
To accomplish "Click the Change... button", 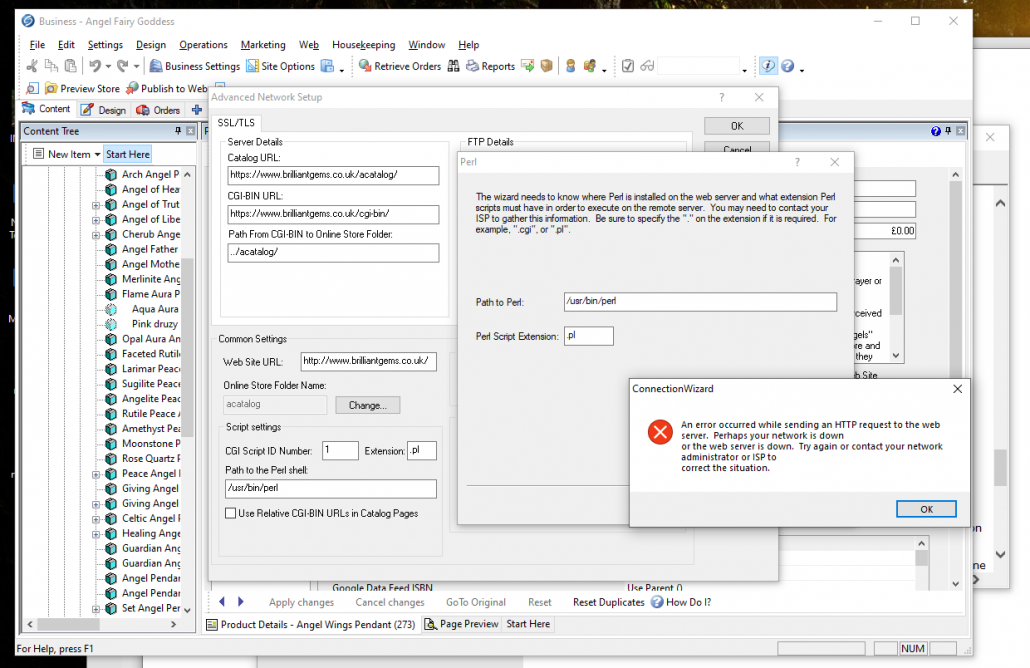I will point(368,405).
